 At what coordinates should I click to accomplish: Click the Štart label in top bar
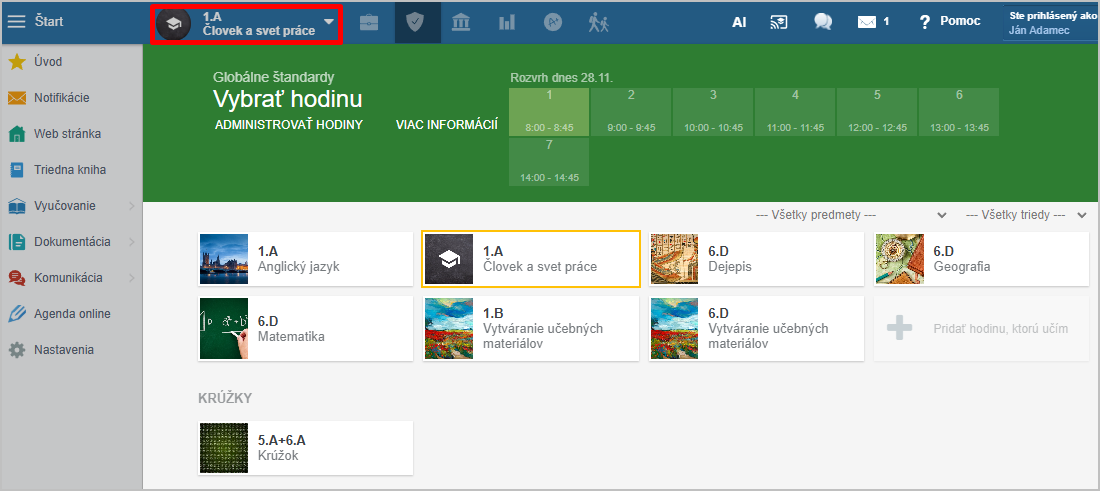49,22
